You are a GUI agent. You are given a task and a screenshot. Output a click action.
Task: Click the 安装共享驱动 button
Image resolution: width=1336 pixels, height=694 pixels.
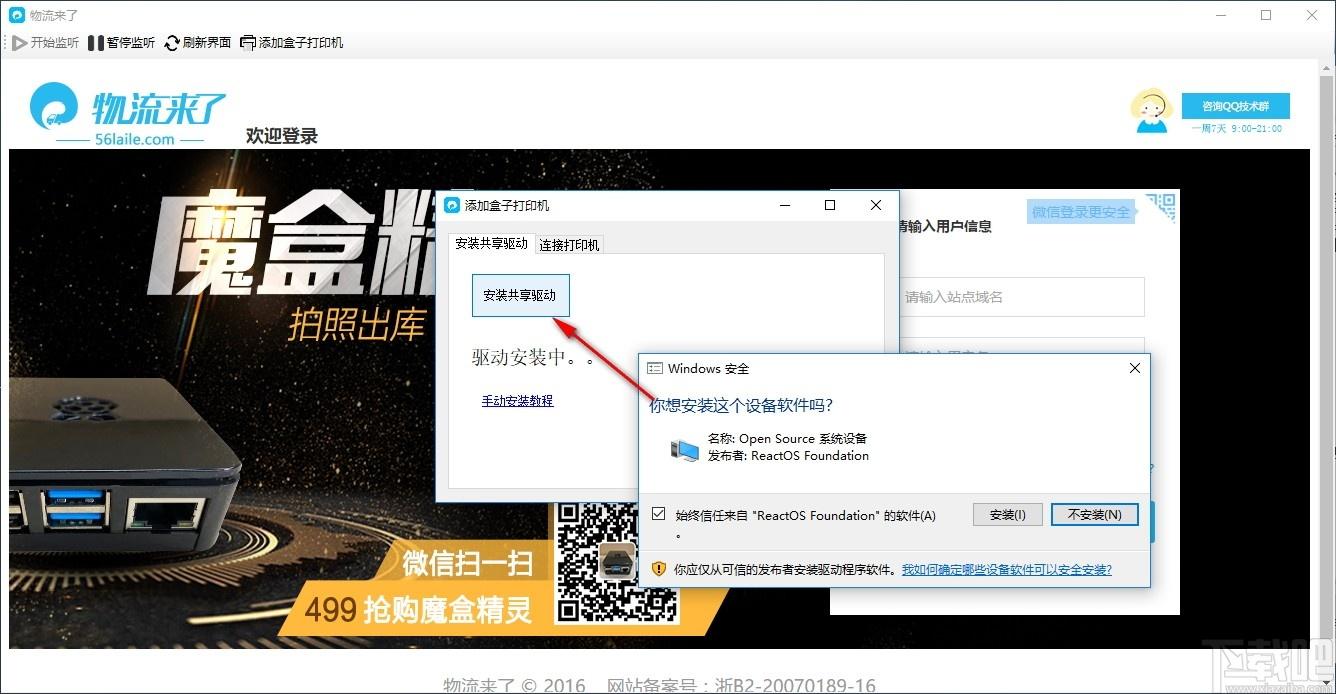pyautogui.click(x=520, y=295)
